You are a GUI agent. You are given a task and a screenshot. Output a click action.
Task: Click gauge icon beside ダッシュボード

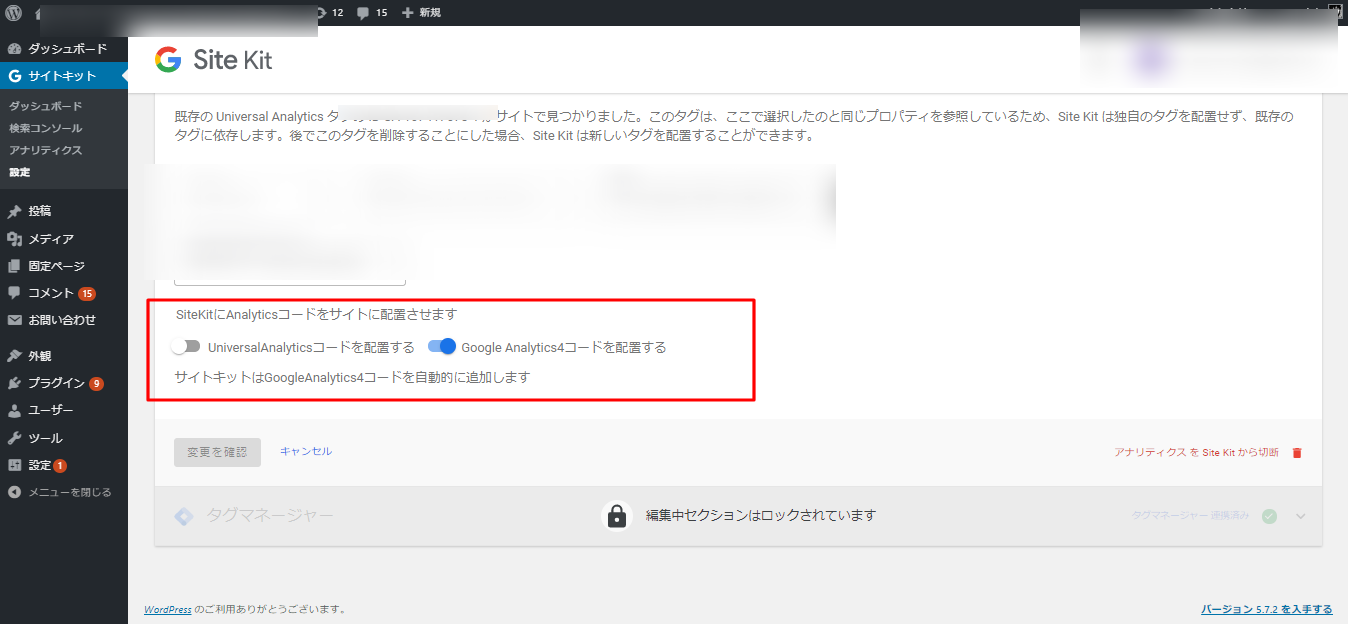(x=14, y=49)
